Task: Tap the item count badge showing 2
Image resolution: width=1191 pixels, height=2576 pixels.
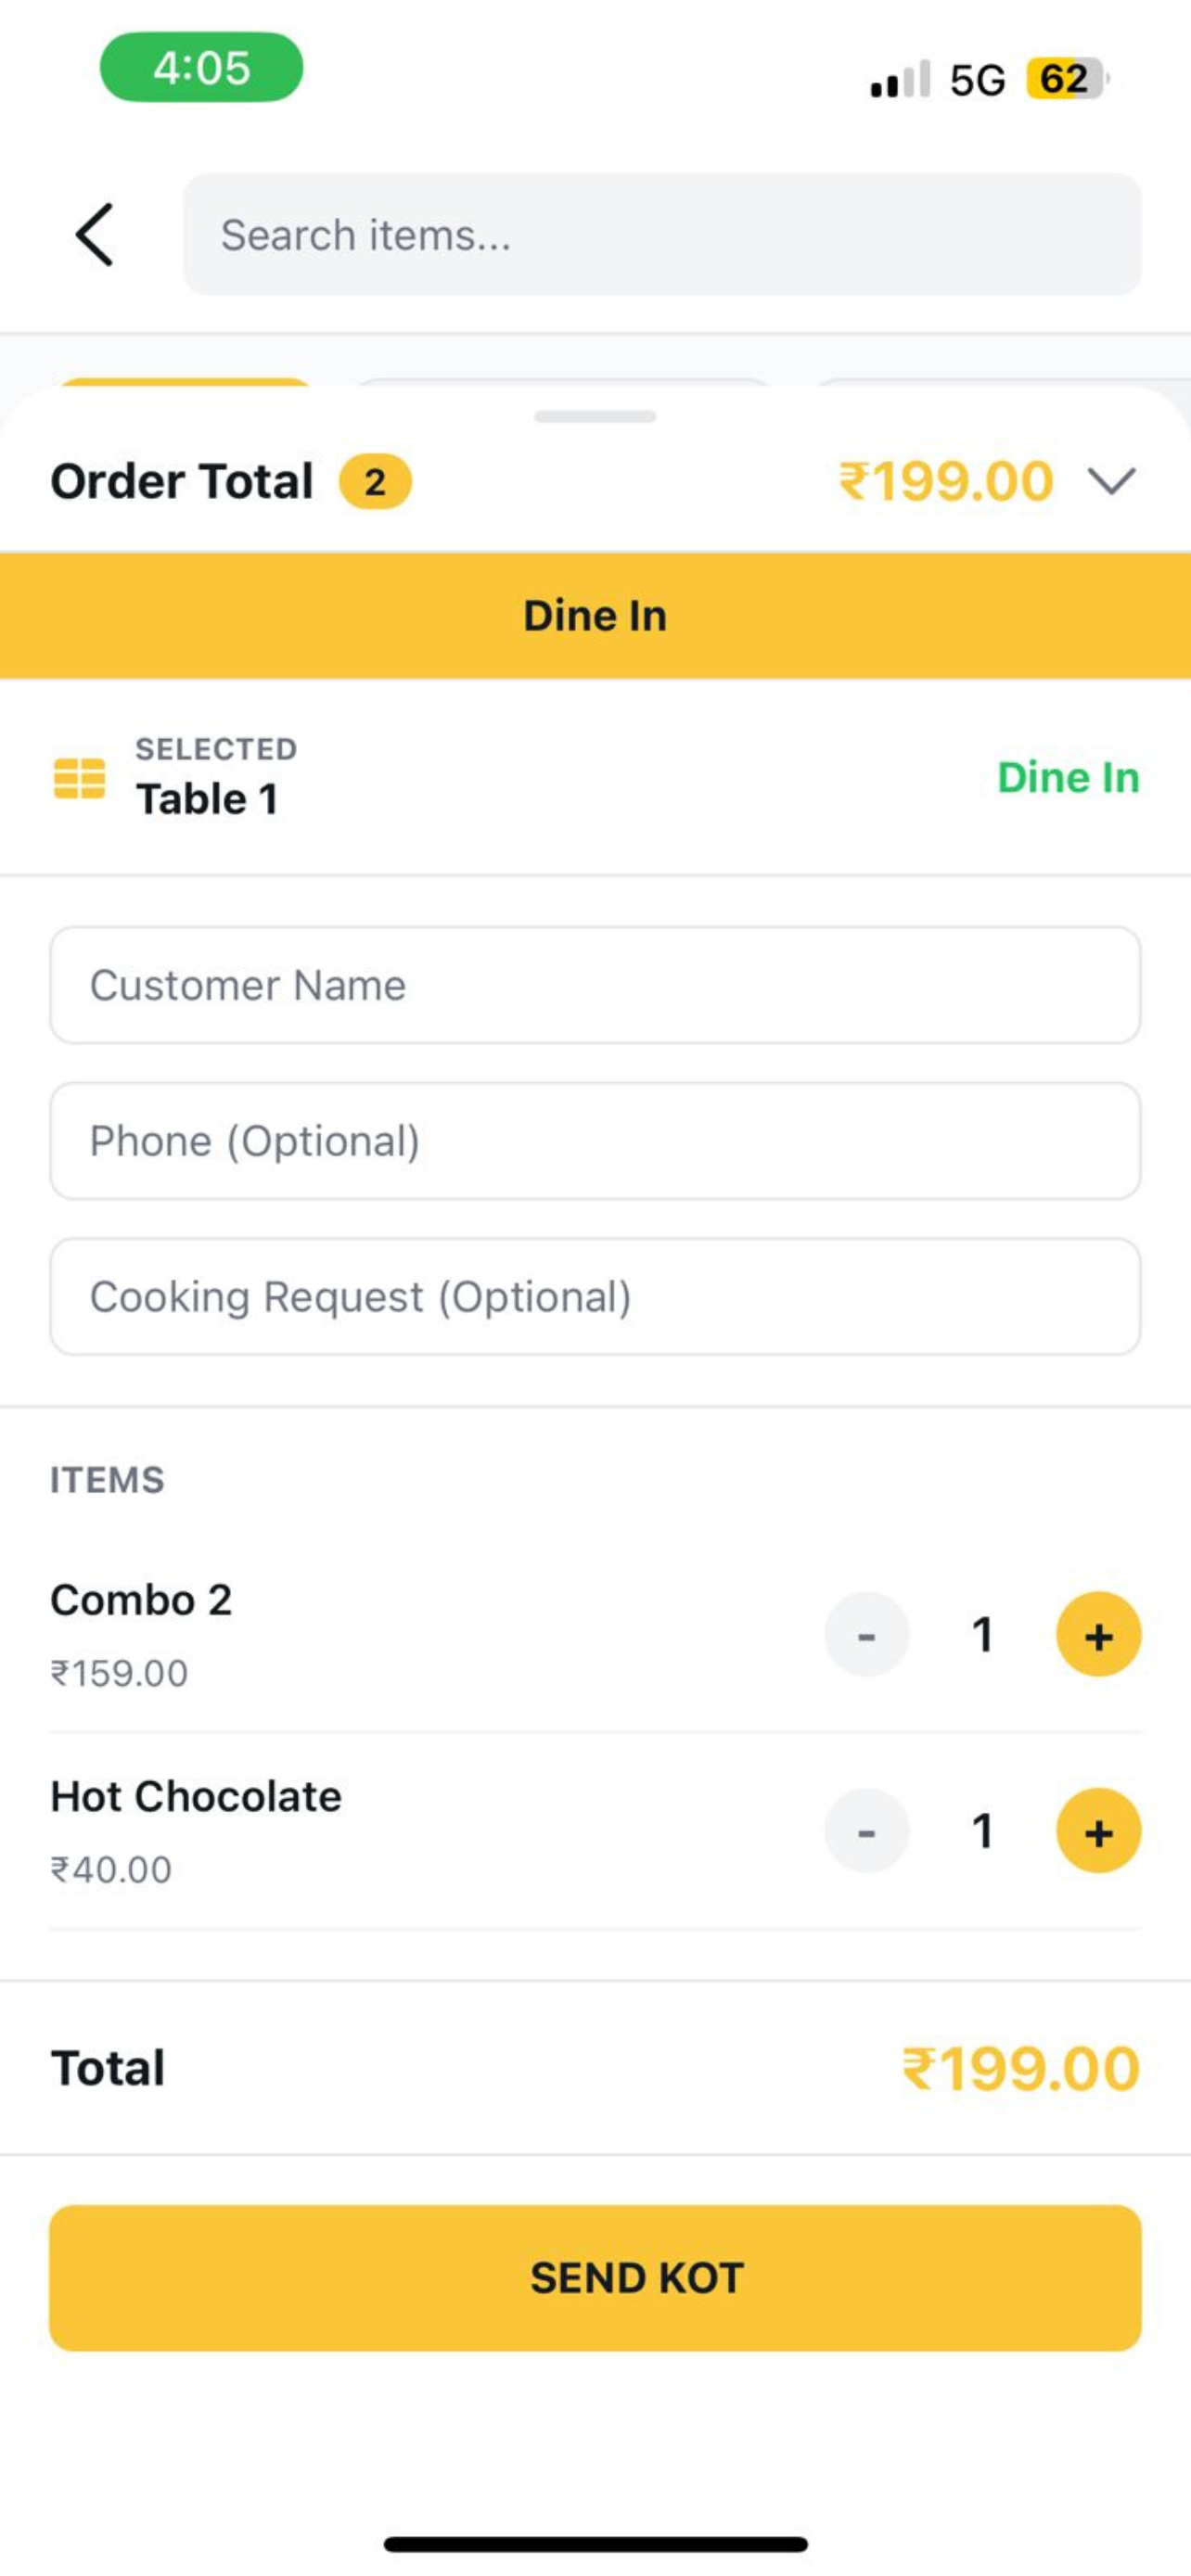Action: [375, 482]
